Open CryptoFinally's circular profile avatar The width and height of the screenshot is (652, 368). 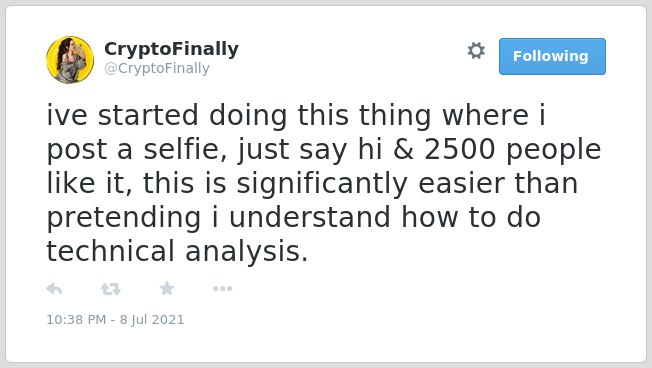70,60
